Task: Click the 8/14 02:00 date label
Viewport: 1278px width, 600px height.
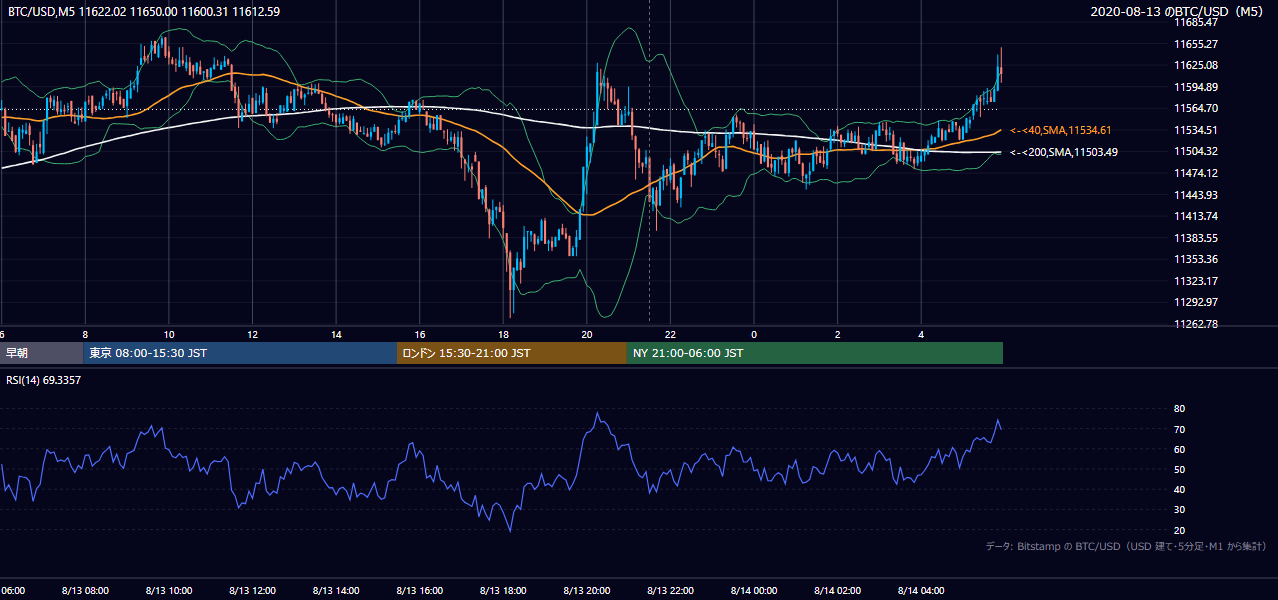Action: coord(838,591)
